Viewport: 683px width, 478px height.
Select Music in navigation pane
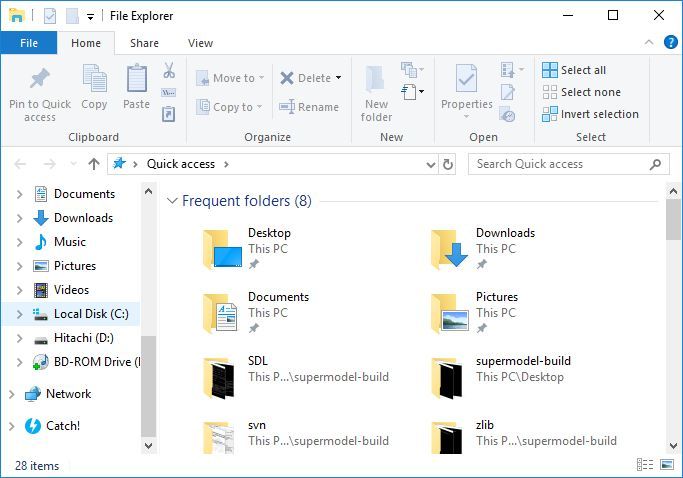click(x=70, y=242)
